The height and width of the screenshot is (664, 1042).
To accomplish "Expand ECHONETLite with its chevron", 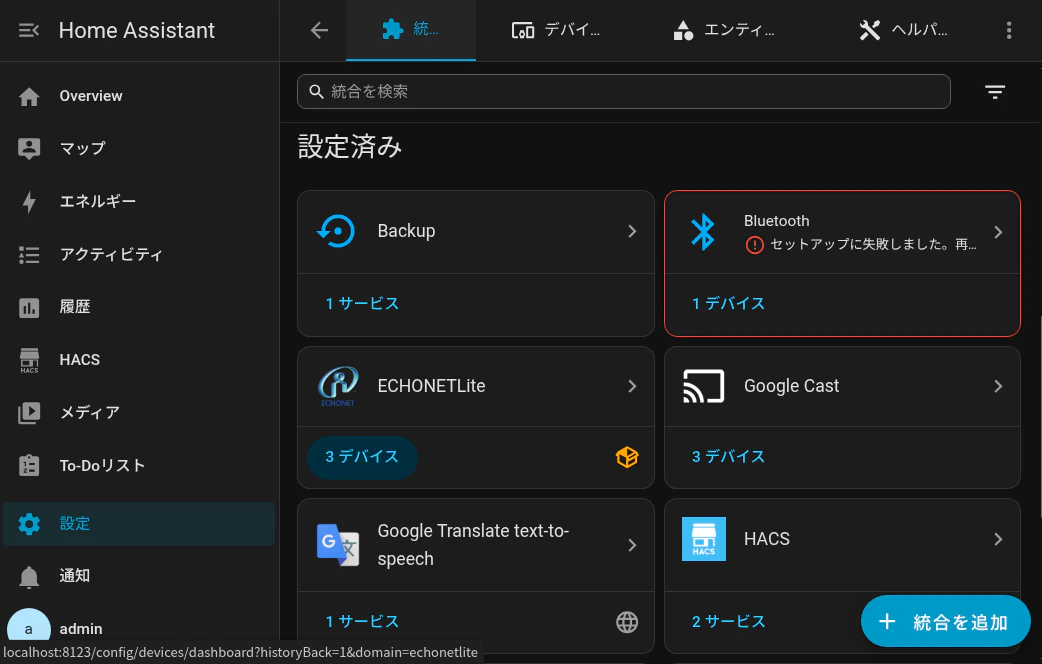I will point(632,386).
